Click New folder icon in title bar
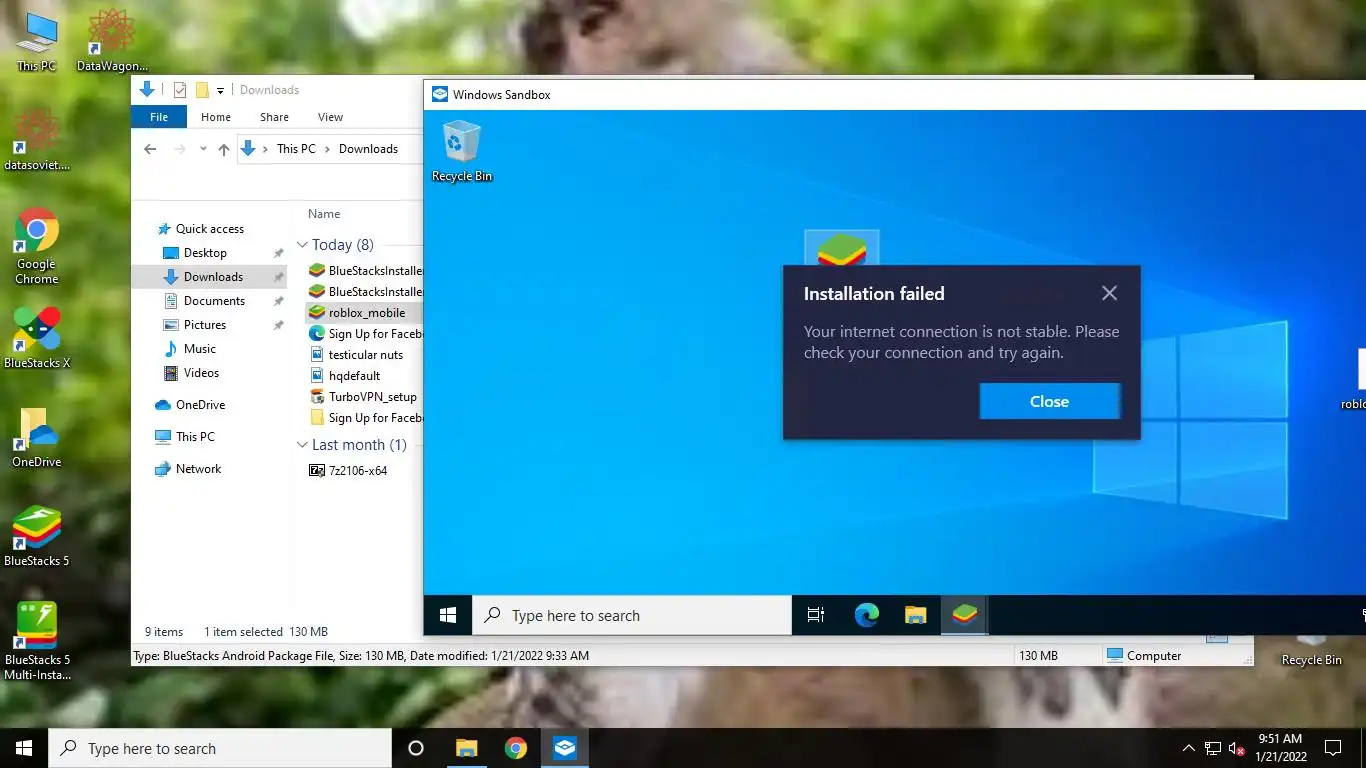This screenshot has width=1366, height=768. (202, 90)
